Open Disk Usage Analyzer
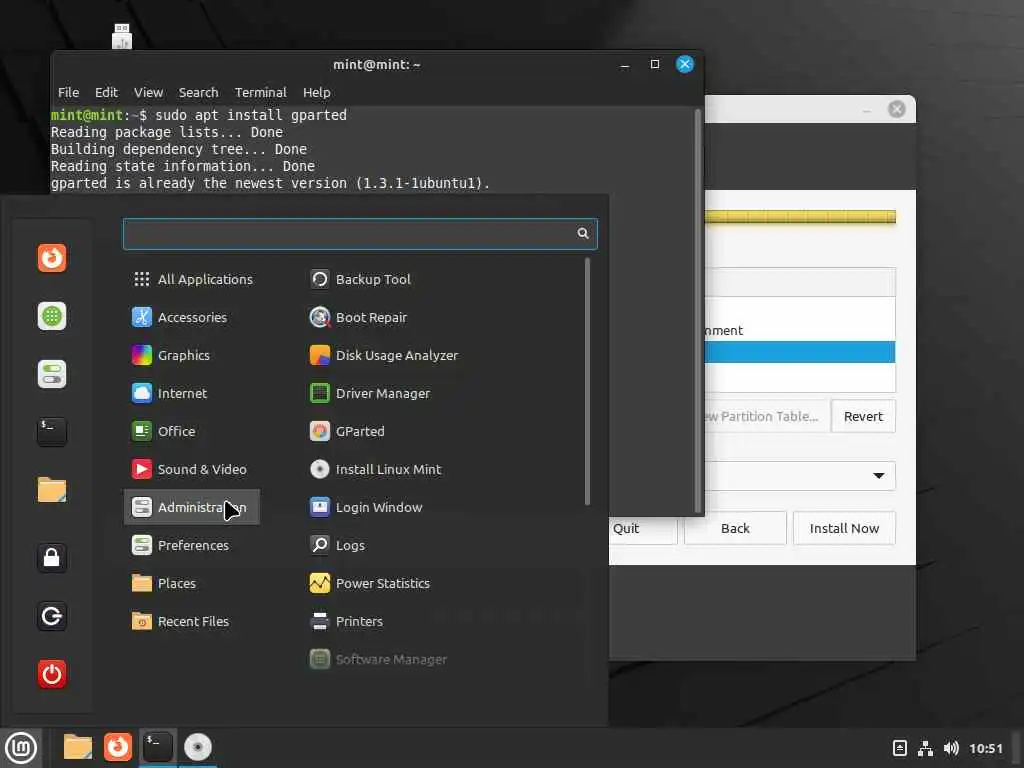This screenshot has width=1024, height=768. [x=384, y=355]
